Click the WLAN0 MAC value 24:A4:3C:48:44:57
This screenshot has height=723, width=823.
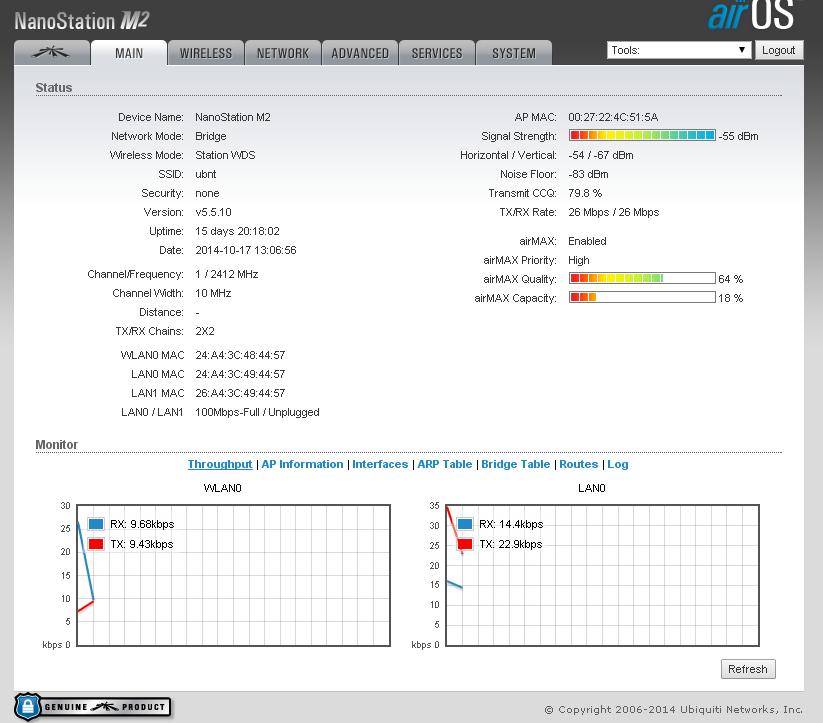[x=240, y=355]
